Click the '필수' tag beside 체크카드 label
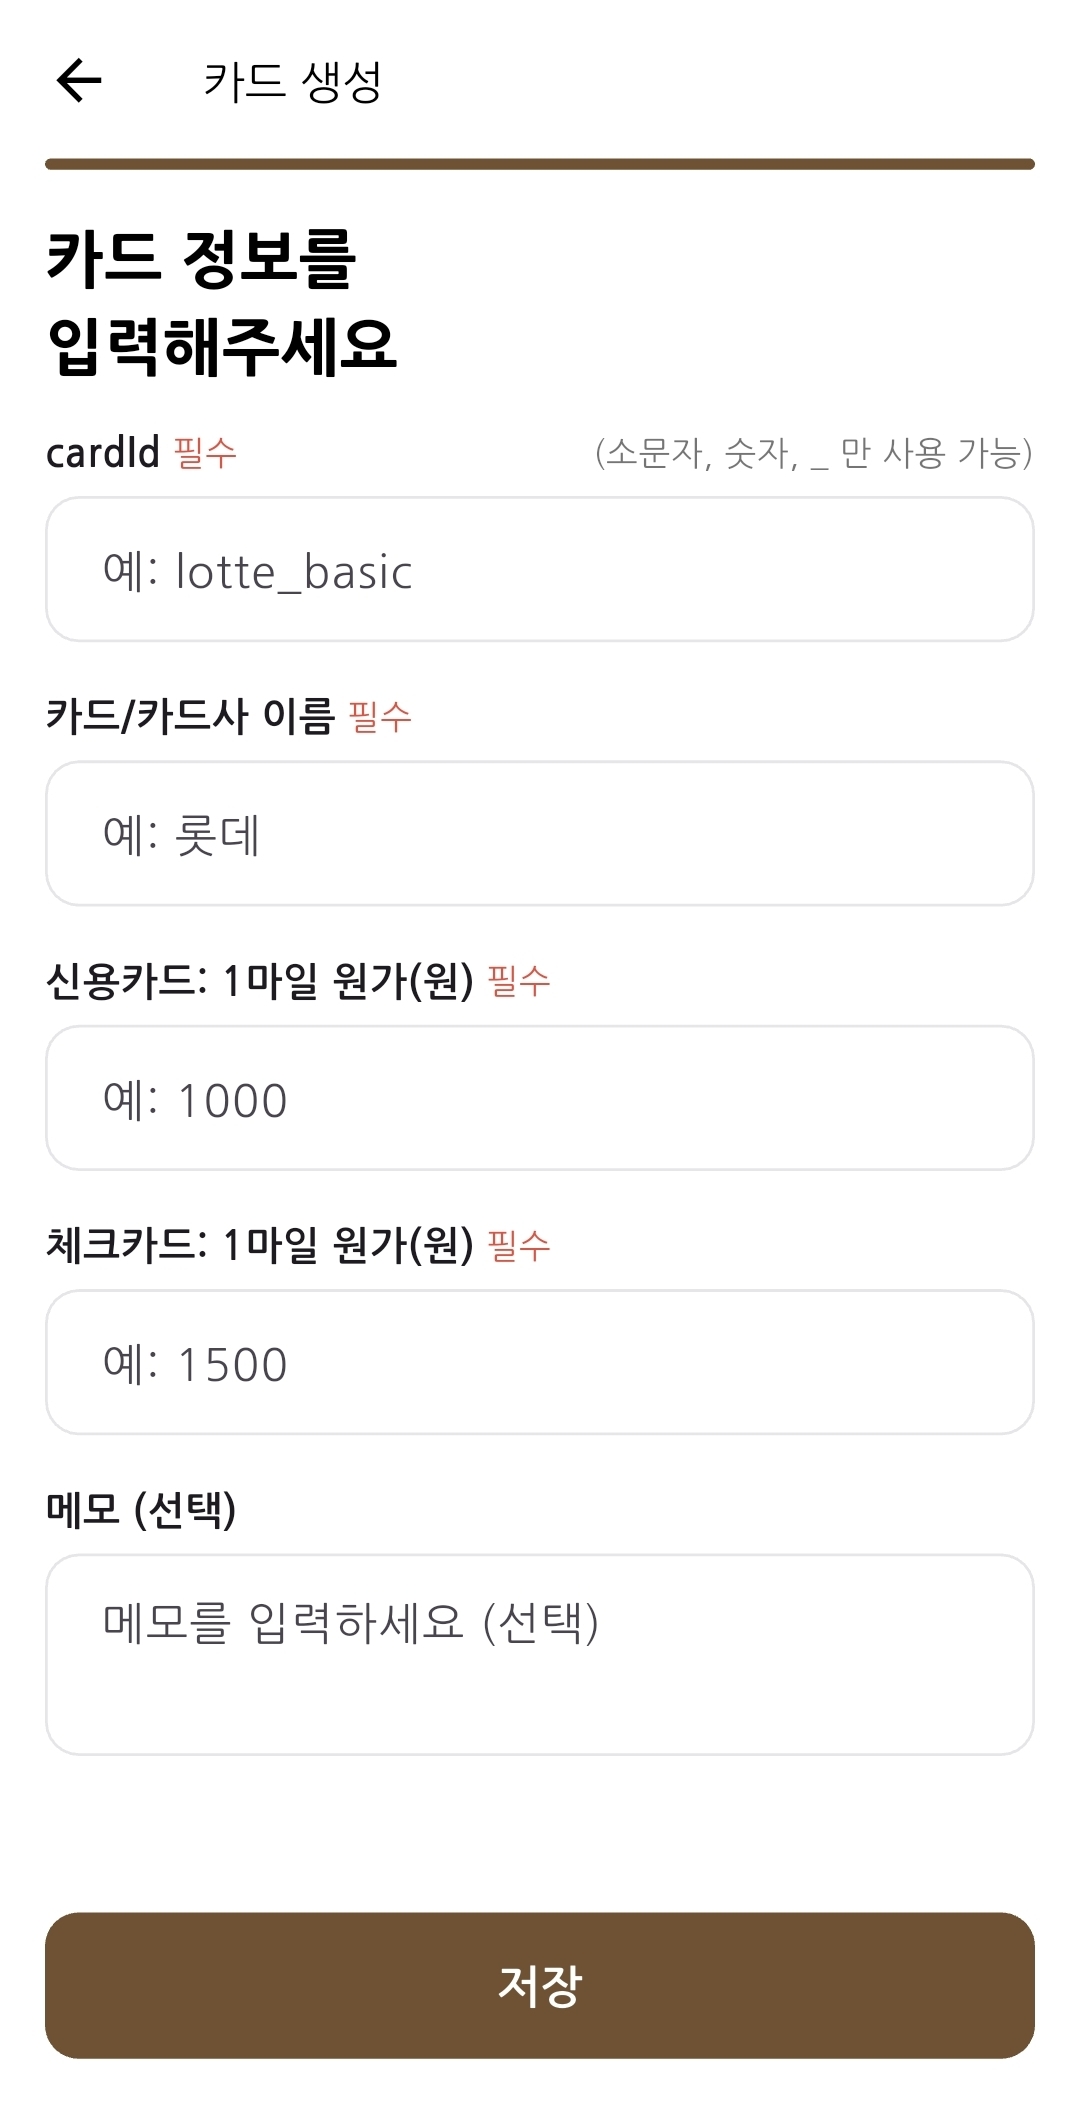Image resolution: width=1080 pixels, height=2115 pixels. pyautogui.click(x=519, y=1245)
